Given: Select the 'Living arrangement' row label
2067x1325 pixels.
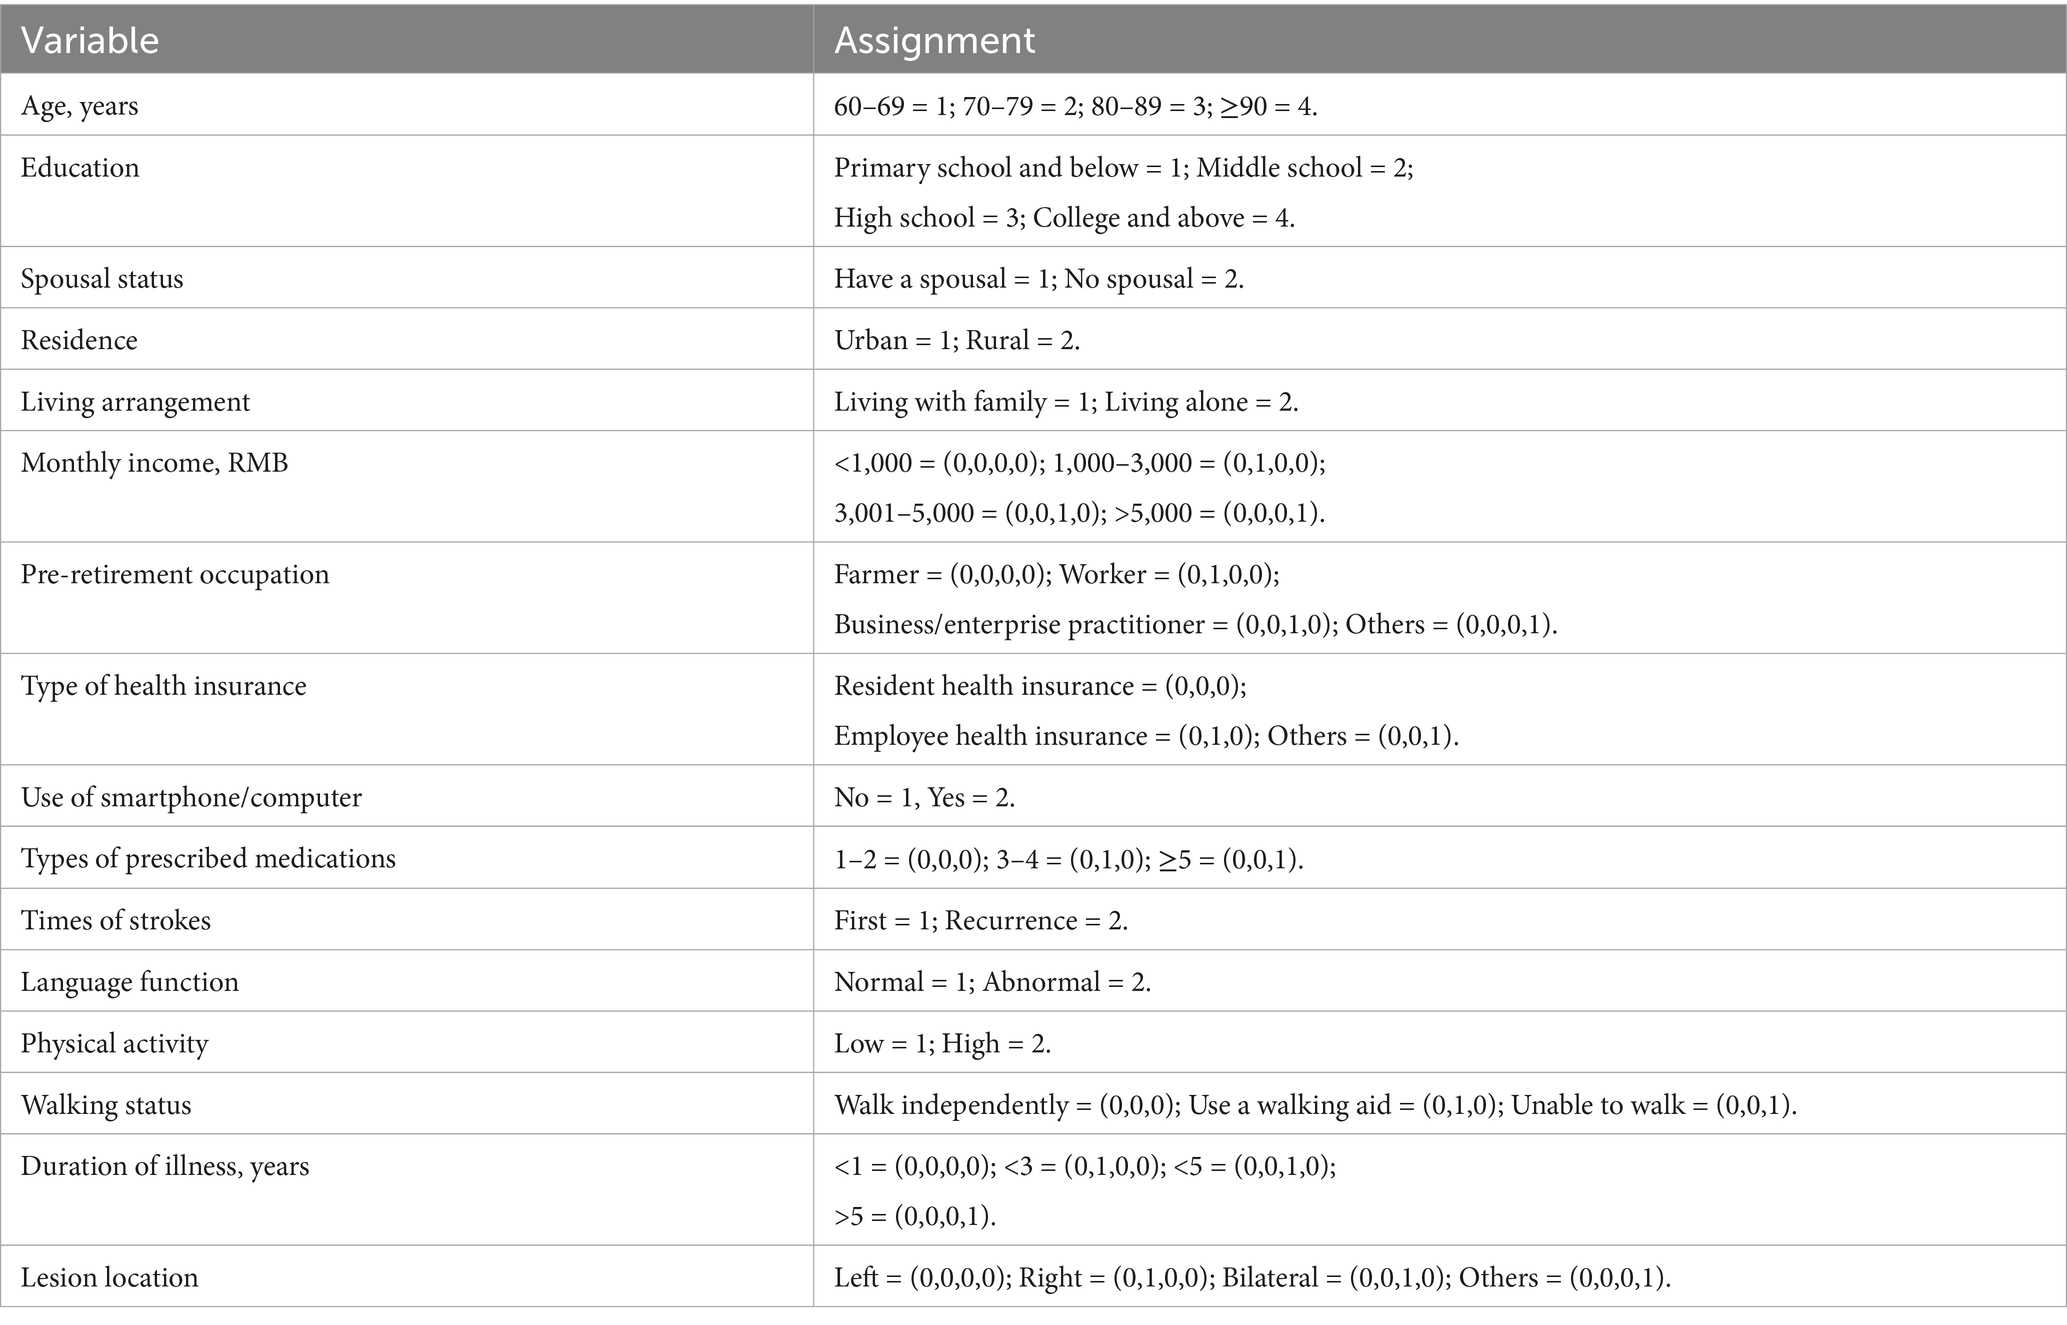Looking at the screenshot, I should 135,401.
